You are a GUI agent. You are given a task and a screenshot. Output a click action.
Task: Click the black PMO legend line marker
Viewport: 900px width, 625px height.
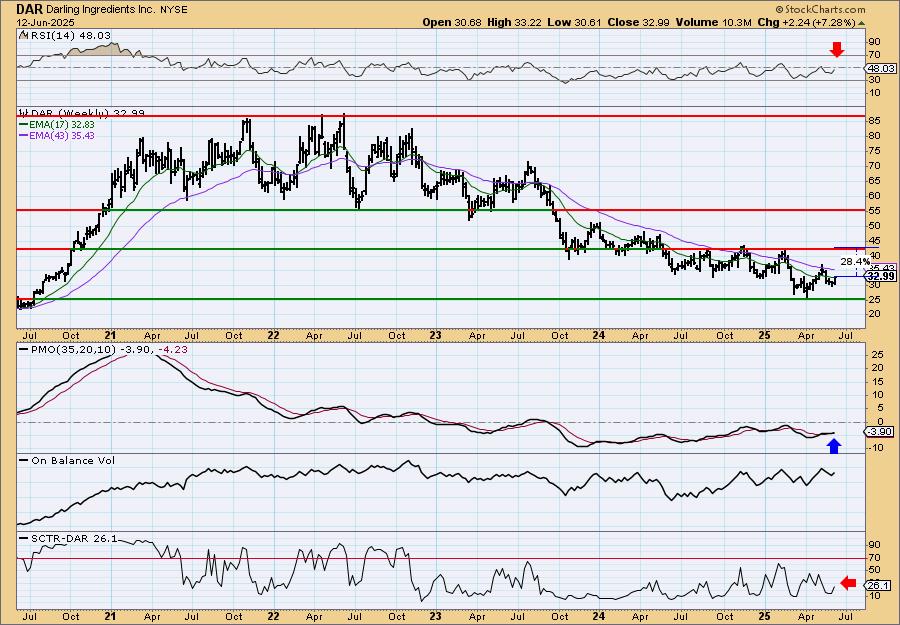[x=24, y=350]
